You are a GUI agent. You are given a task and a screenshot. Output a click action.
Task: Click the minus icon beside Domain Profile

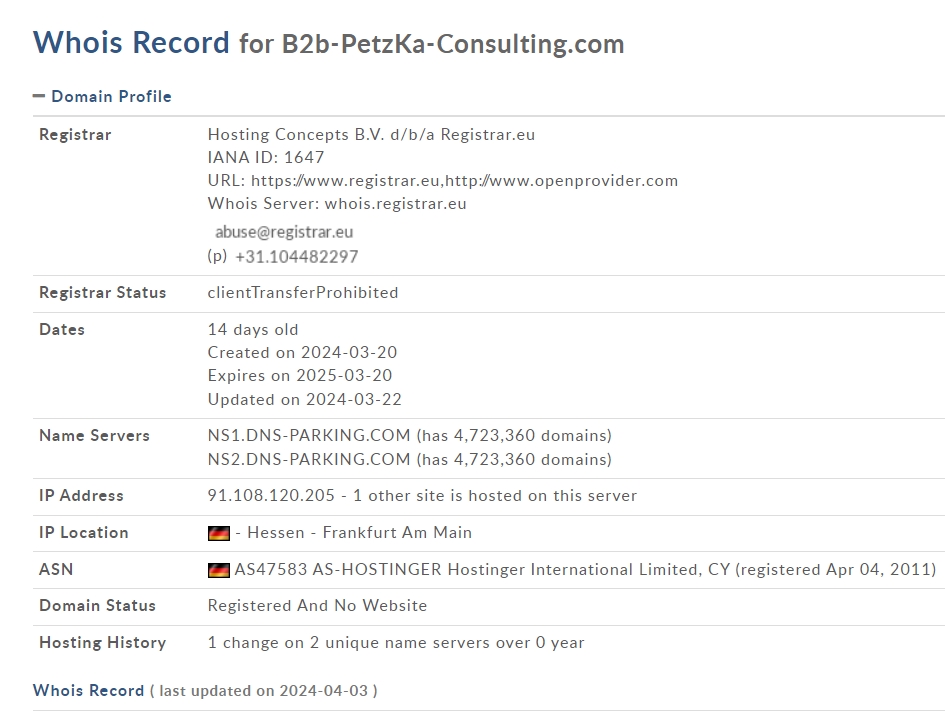[x=39, y=96]
